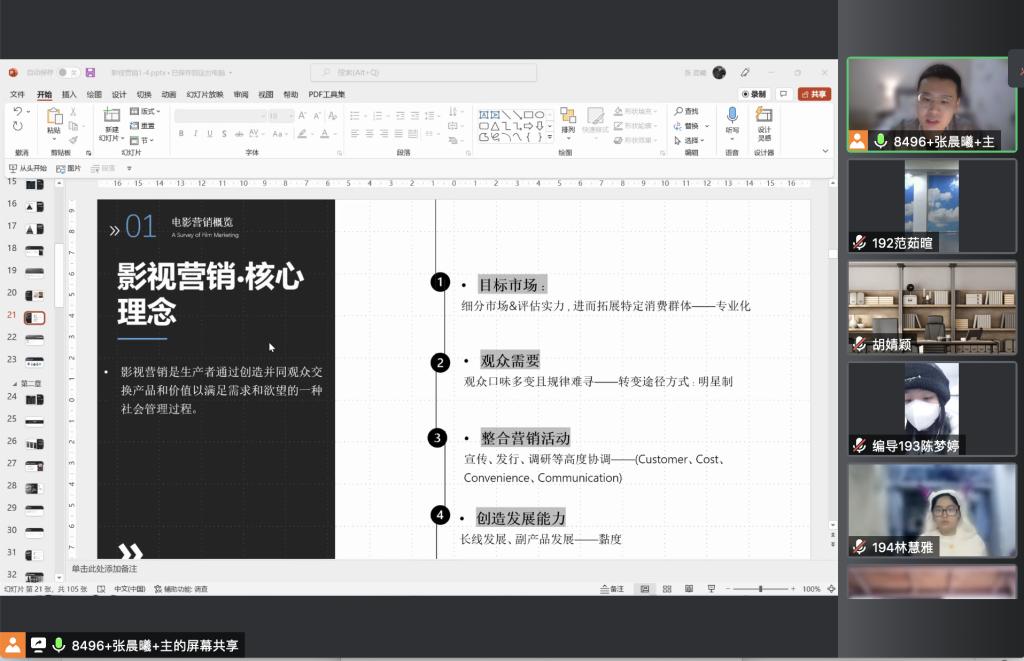Viewport: 1024px width, 661px height.
Task: Open the Designer ideas icon
Action: (x=764, y=117)
